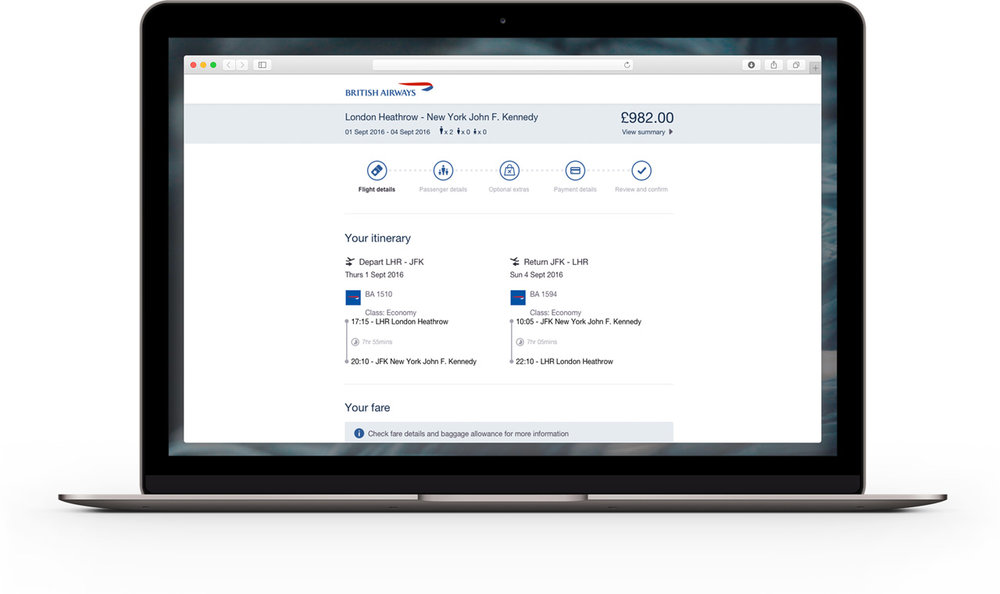This screenshot has width=1000, height=594.
Task: Click the middle (child) passenger count icon in the header
Action: pyautogui.click(x=459, y=131)
